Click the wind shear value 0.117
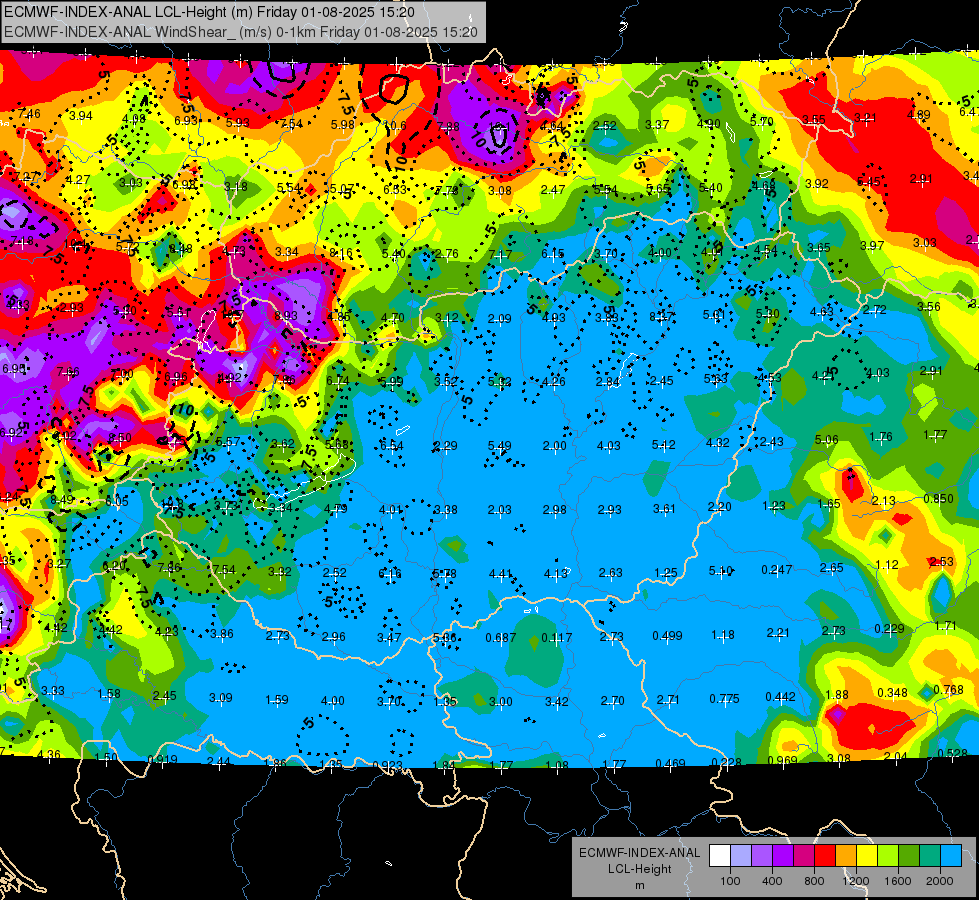 [x=556, y=638]
